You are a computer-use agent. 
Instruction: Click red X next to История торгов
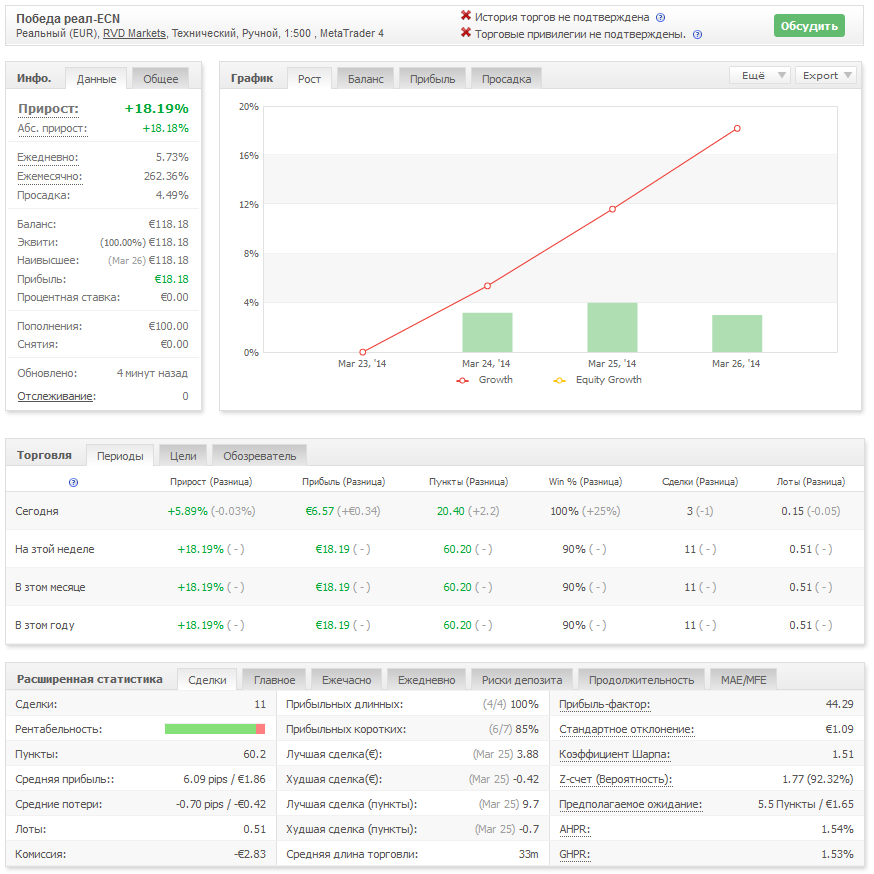coord(466,16)
